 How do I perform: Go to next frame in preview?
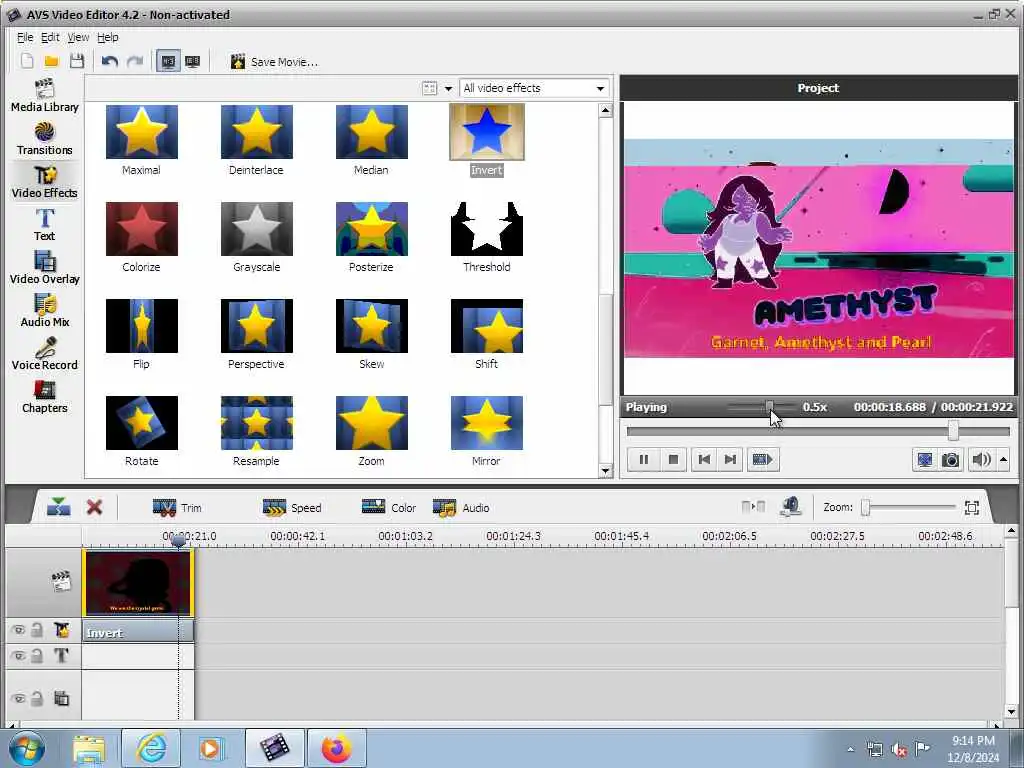730,460
